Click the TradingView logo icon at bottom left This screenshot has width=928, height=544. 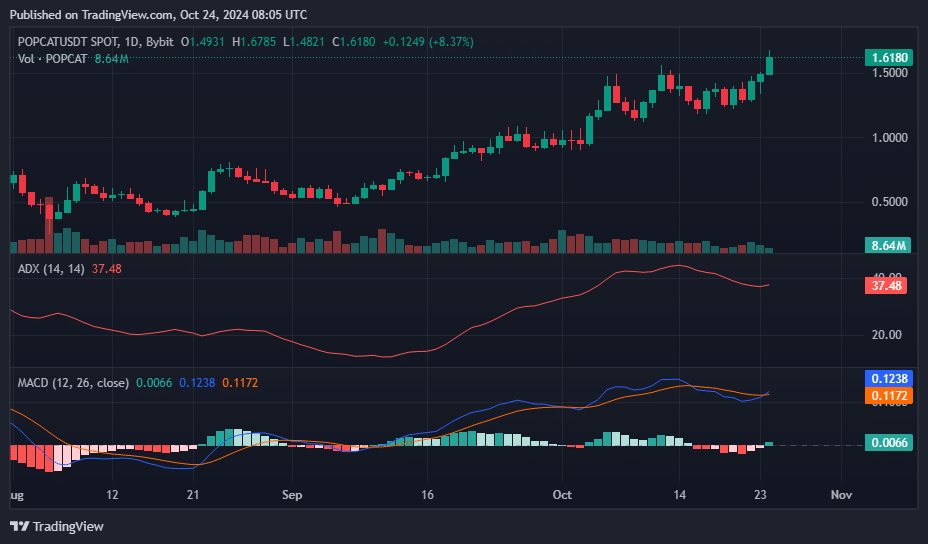click(19, 526)
